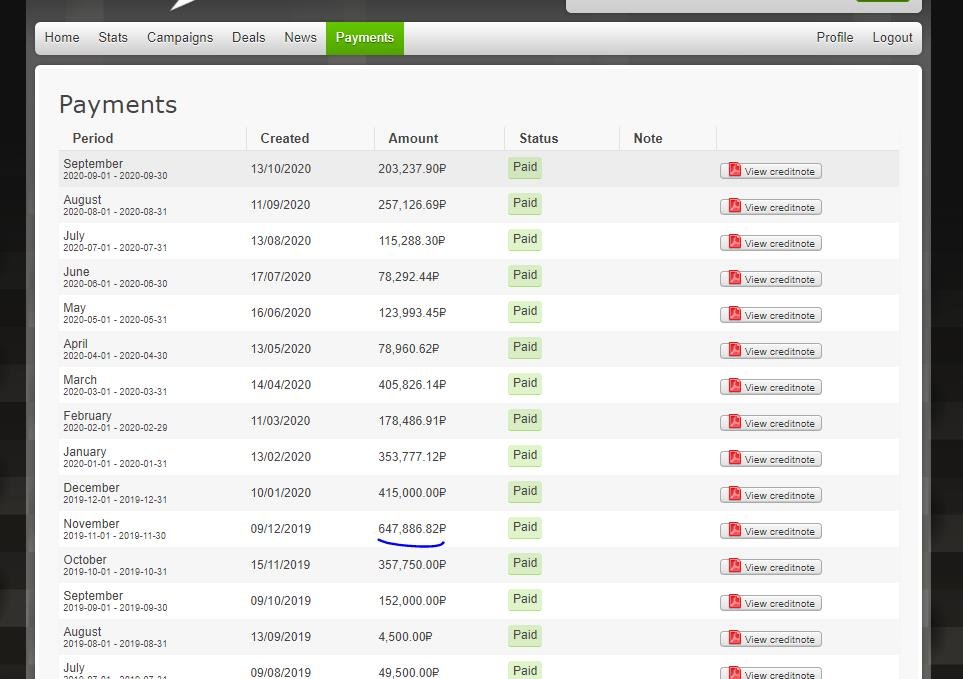The height and width of the screenshot is (679, 963).
Task: Click PDF icon for December 2019 creditnote
Action: (734, 495)
